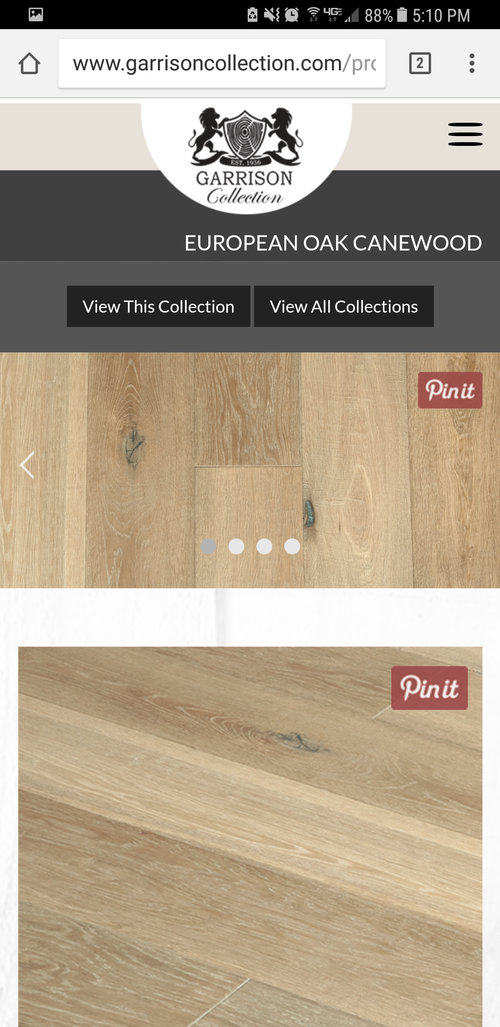Tap the carousel oak plank image
Image resolution: width=500 pixels, height=1027 pixels.
pos(250,470)
